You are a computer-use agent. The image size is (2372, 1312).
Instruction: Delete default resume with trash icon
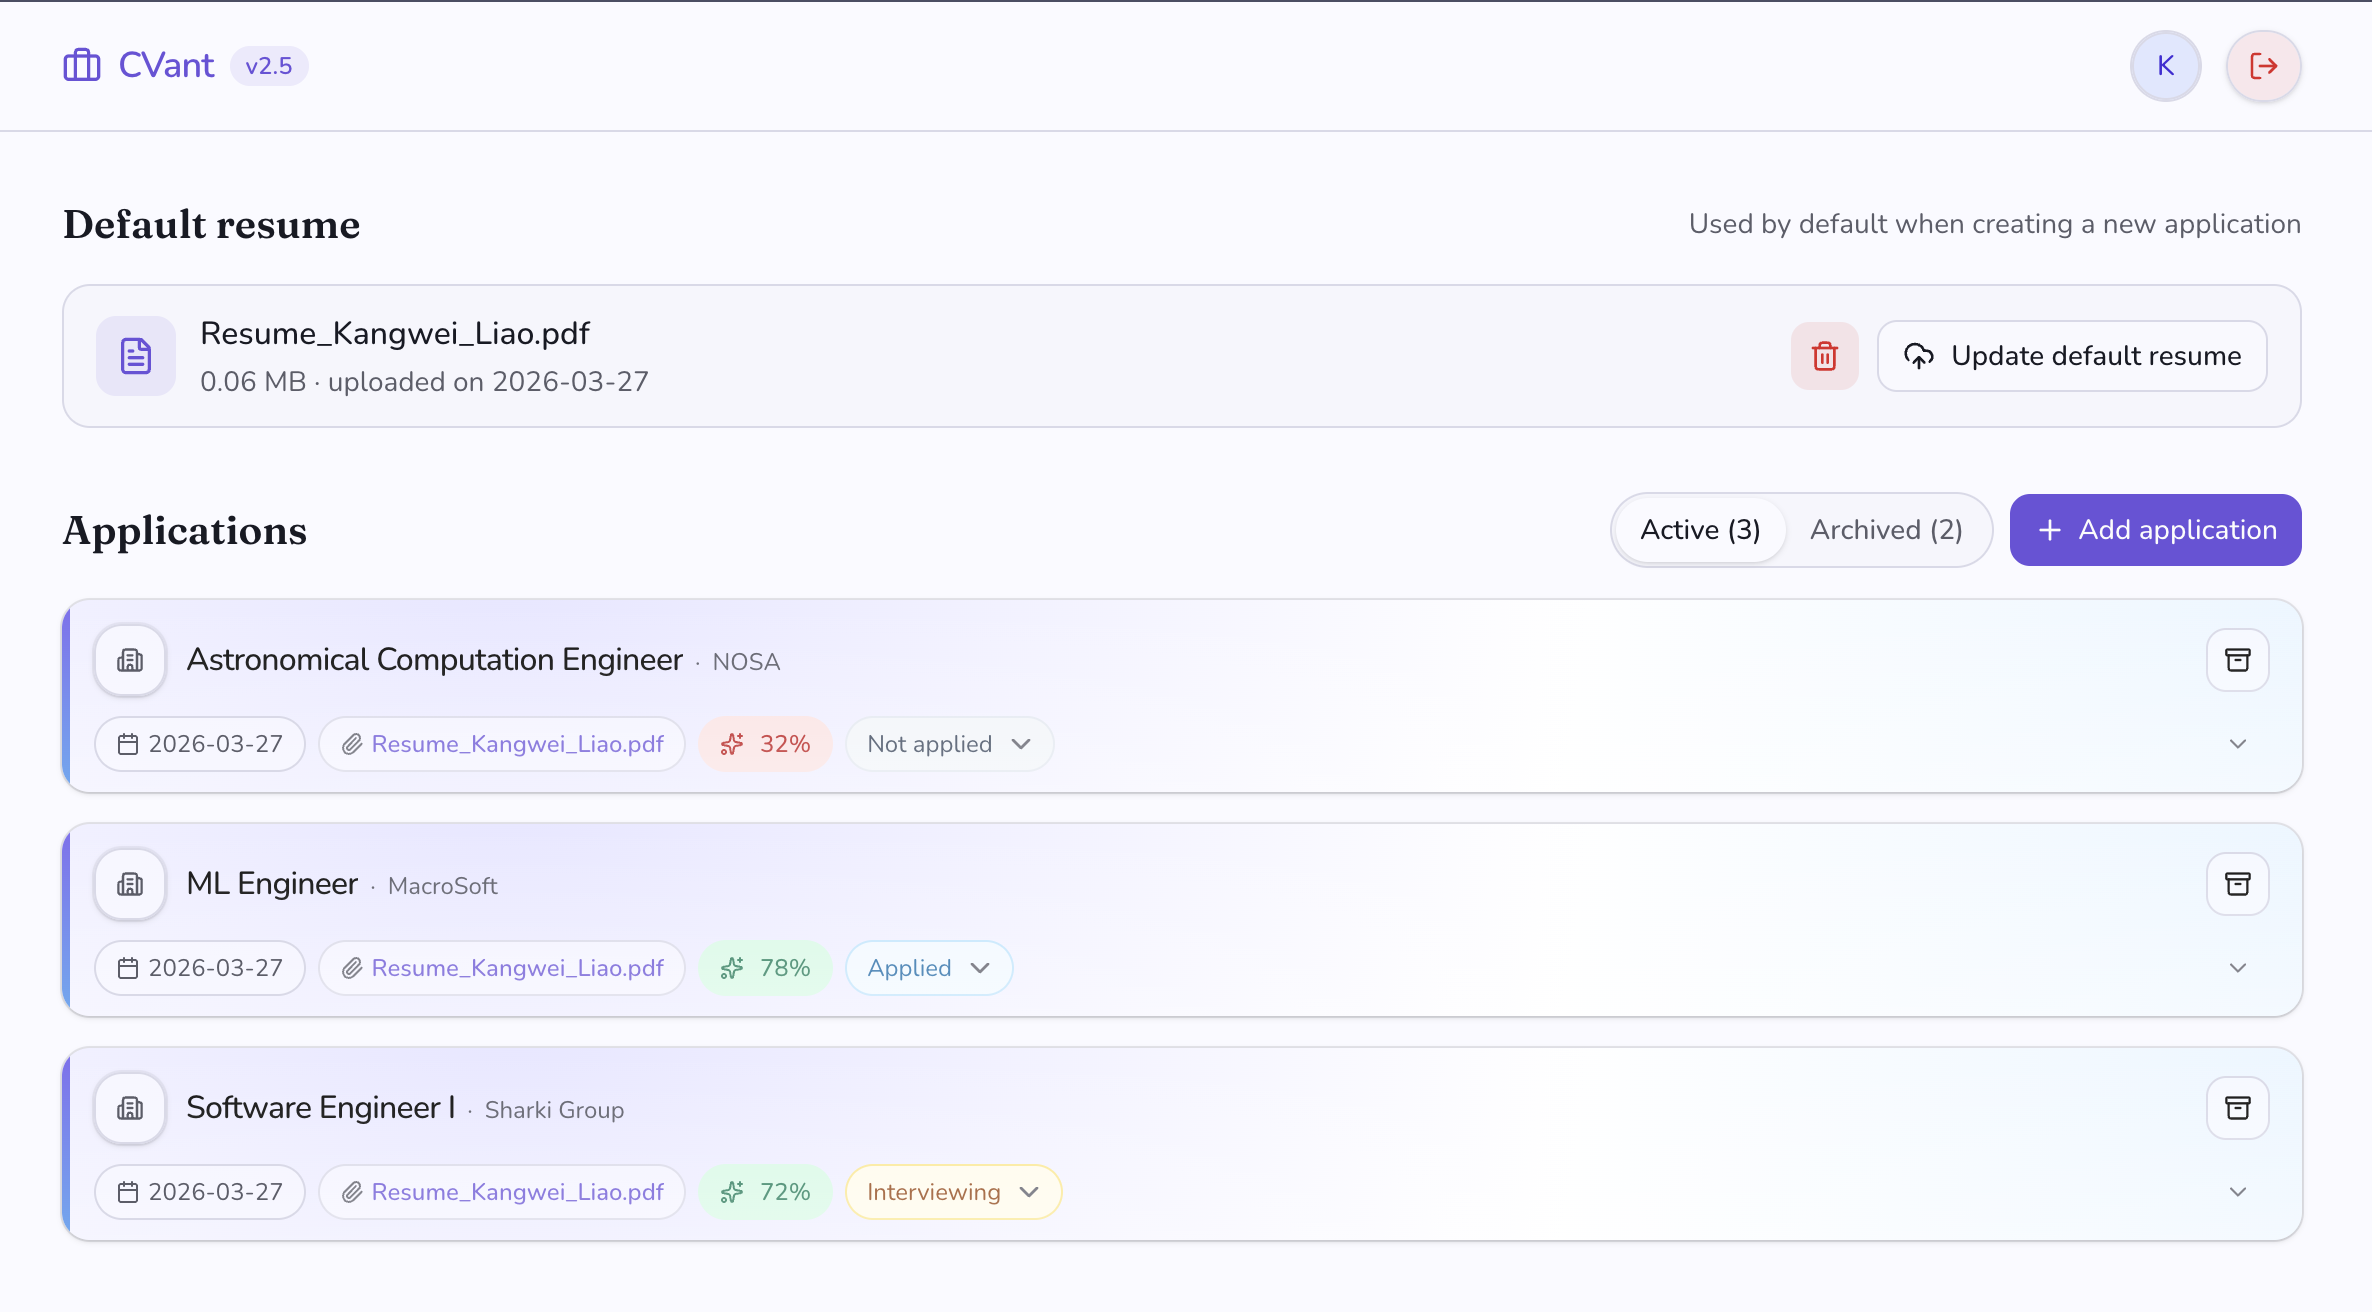[1824, 356]
